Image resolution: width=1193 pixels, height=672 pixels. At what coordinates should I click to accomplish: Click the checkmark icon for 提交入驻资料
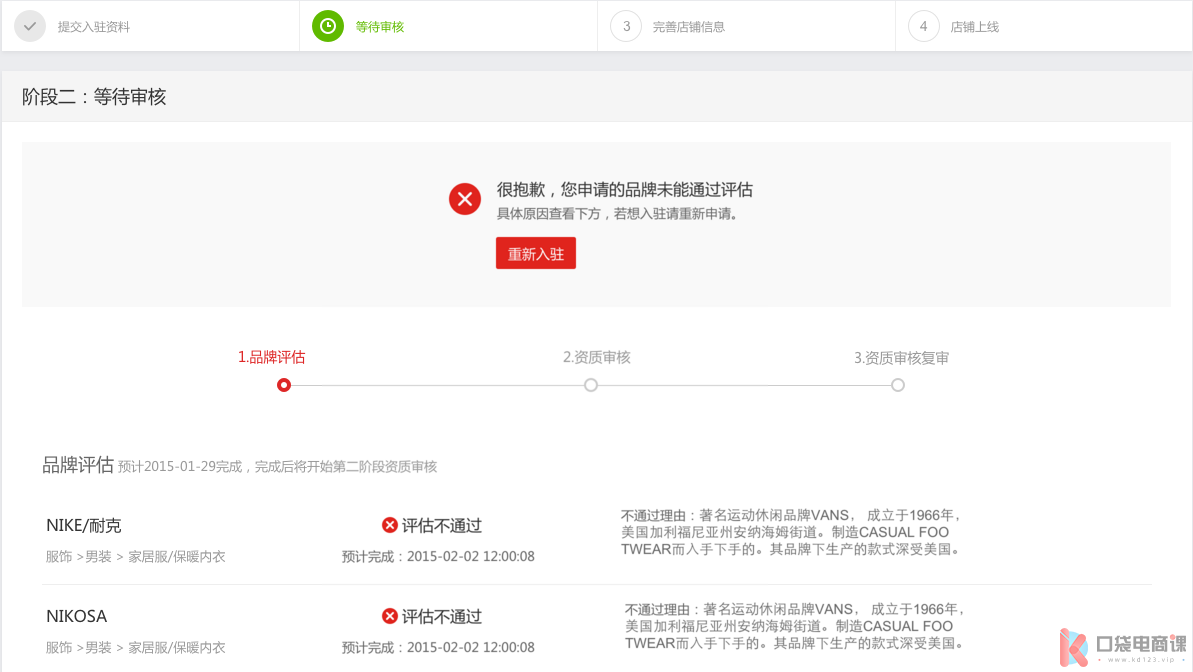31,27
